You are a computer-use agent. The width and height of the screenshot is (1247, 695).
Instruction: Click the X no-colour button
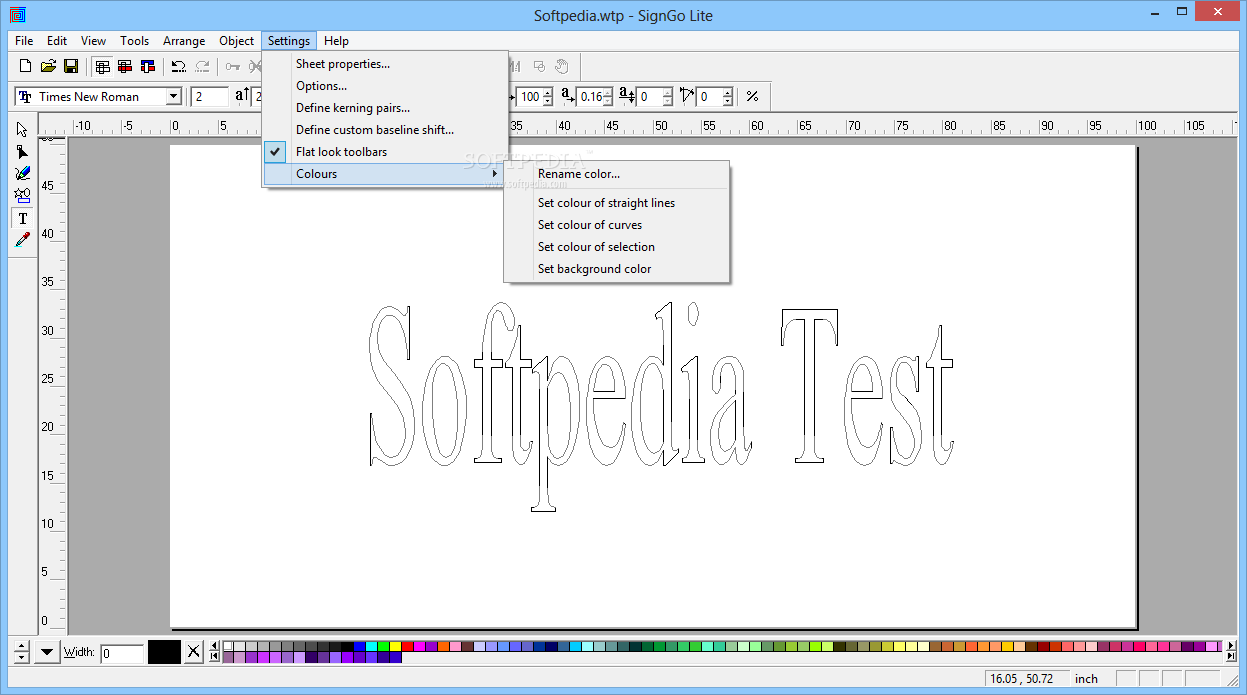point(194,652)
